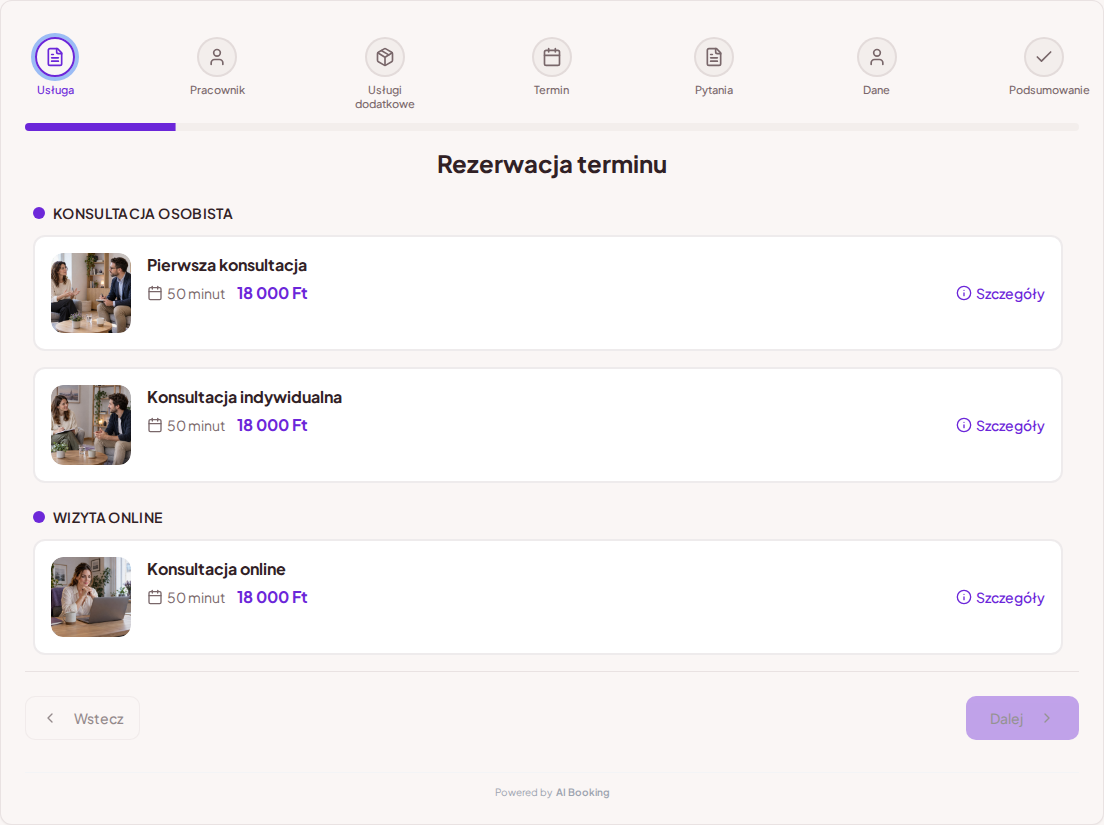Open the AI Booking link in footer
The width and height of the screenshot is (1104, 825).
(x=582, y=792)
